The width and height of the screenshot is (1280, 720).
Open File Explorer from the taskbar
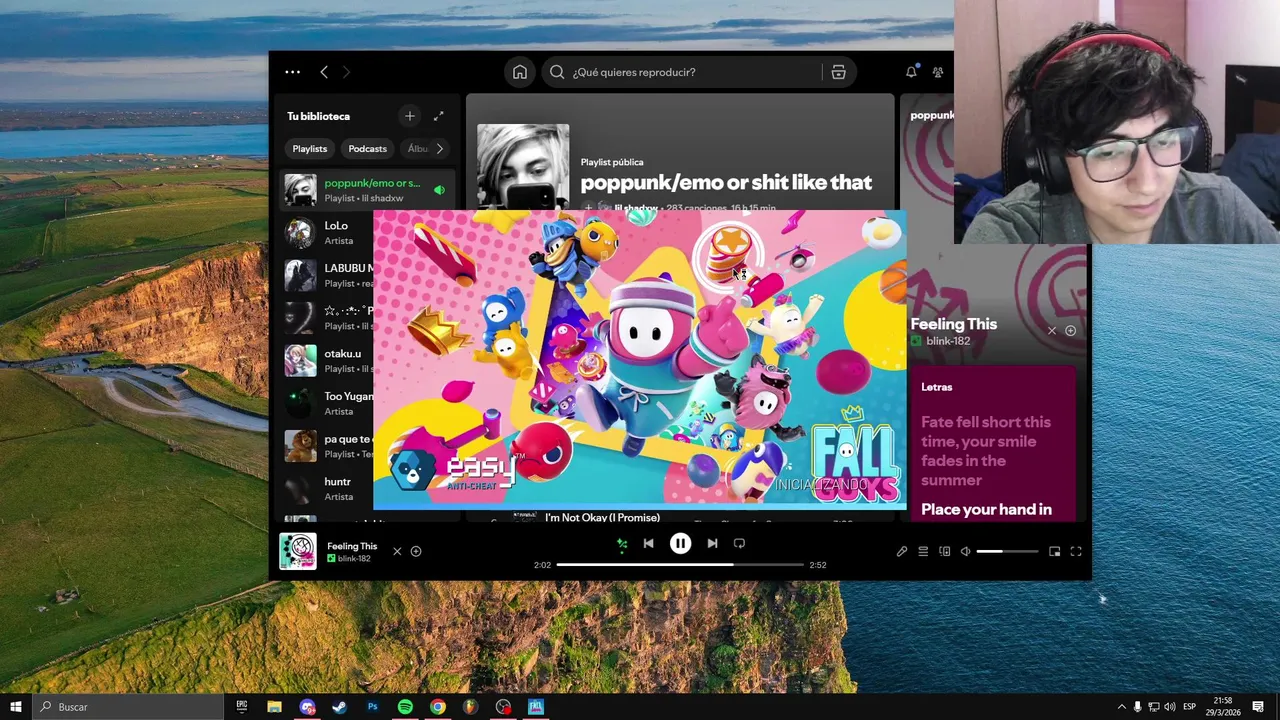coord(274,707)
